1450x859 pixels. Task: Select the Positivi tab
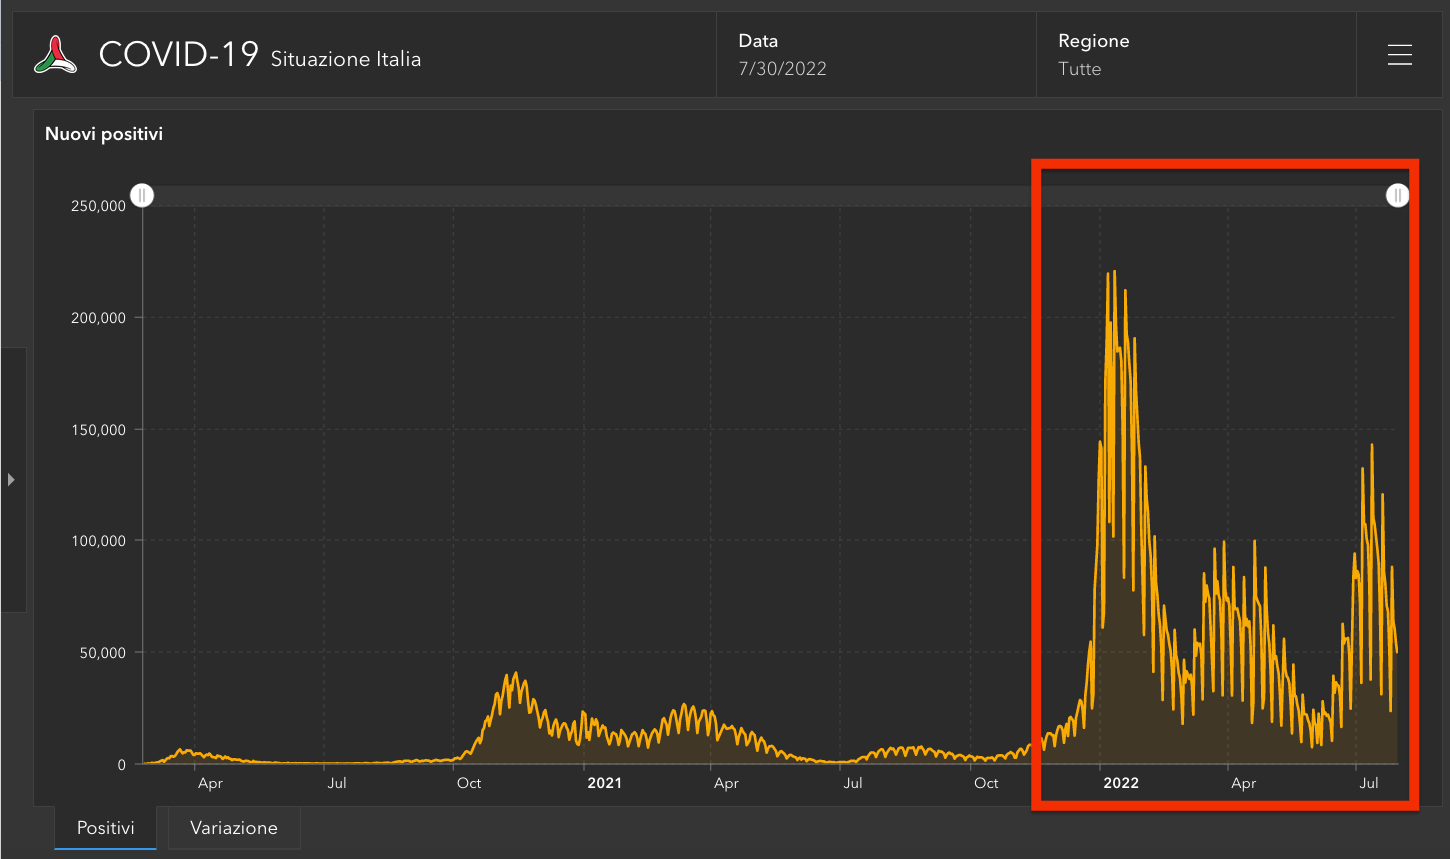[106, 828]
